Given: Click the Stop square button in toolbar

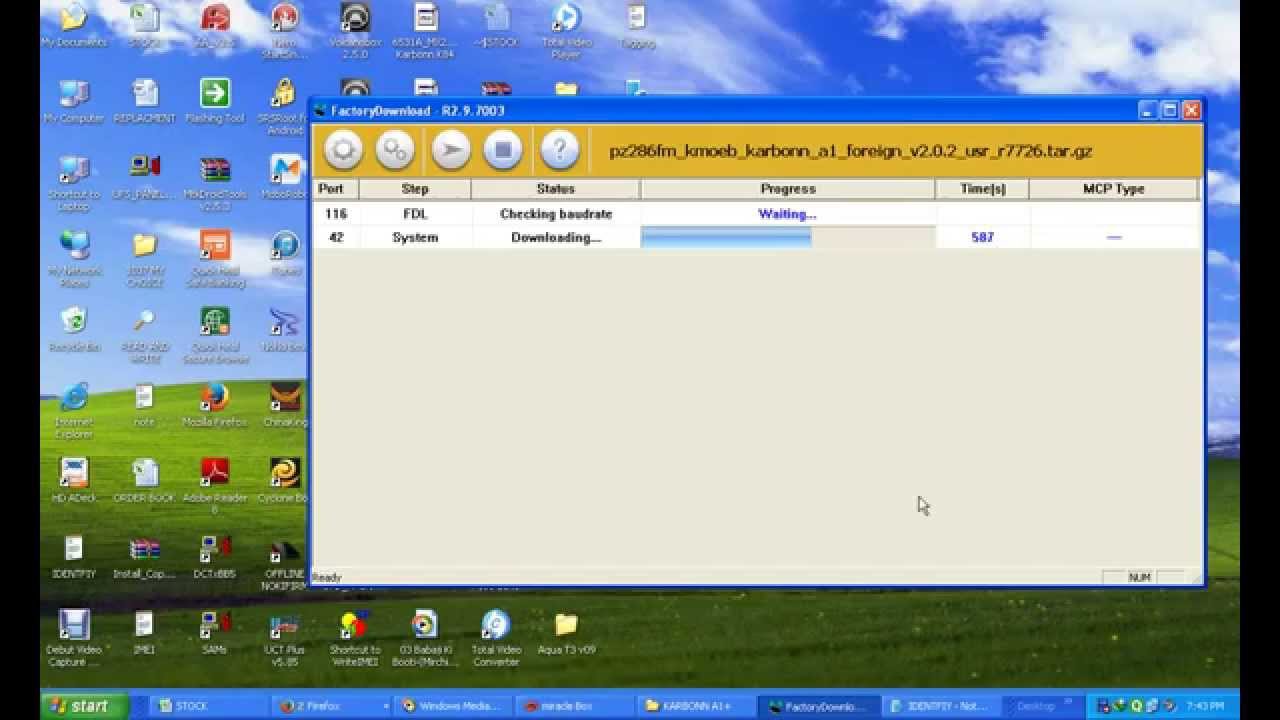Looking at the screenshot, I should point(503,151).
